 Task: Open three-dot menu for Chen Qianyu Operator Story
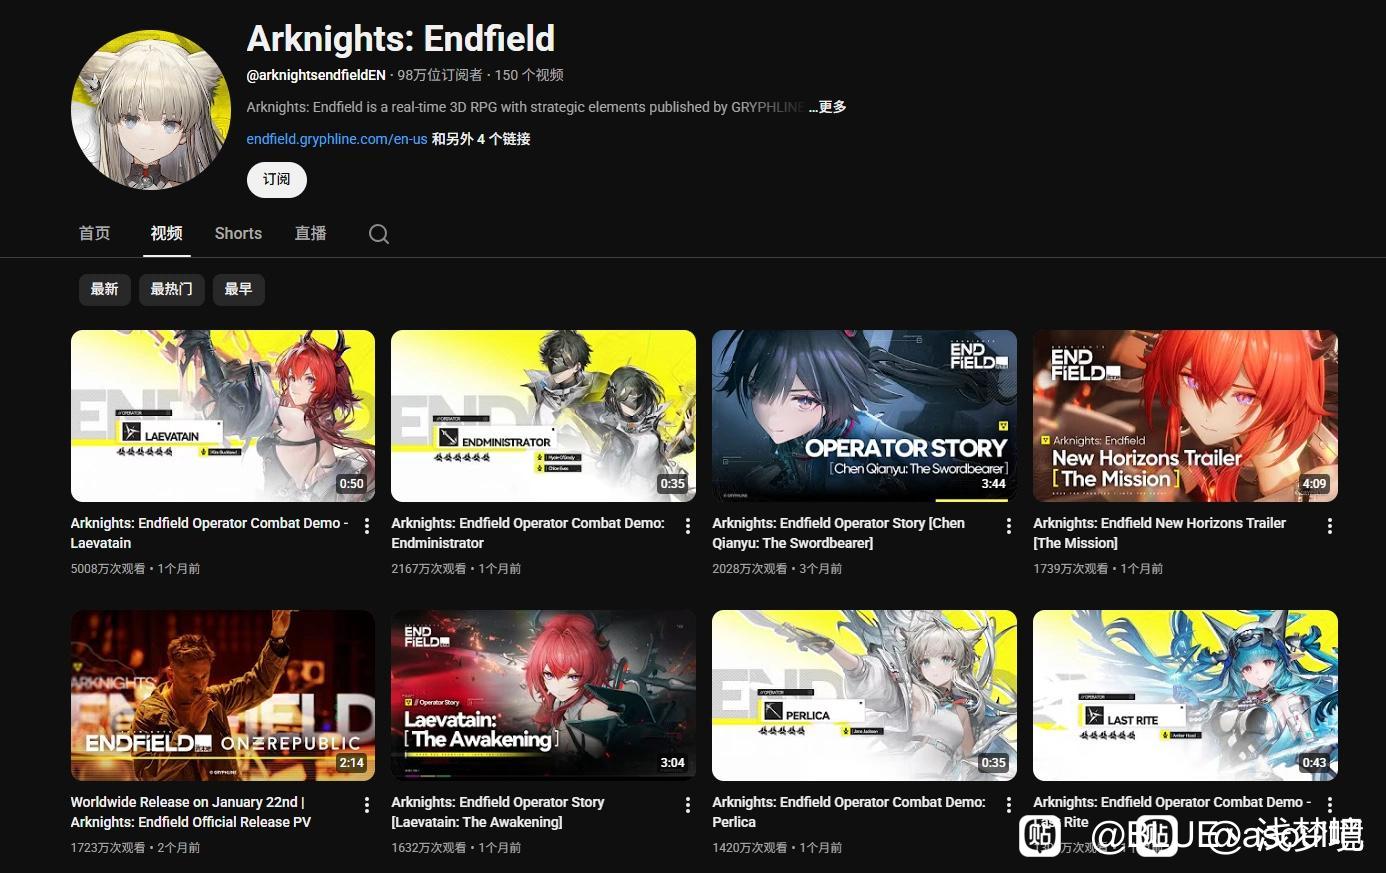click(x=1009, y=526)
